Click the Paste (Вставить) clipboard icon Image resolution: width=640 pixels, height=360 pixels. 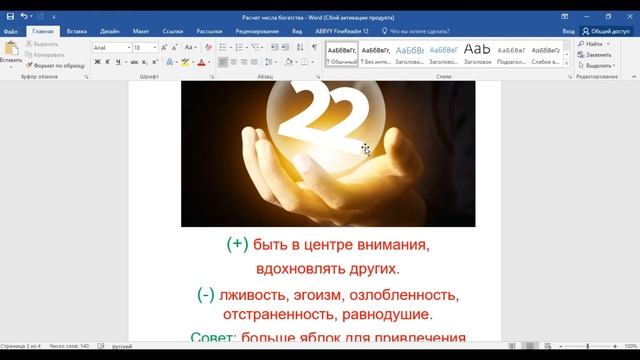coord(11,48)
